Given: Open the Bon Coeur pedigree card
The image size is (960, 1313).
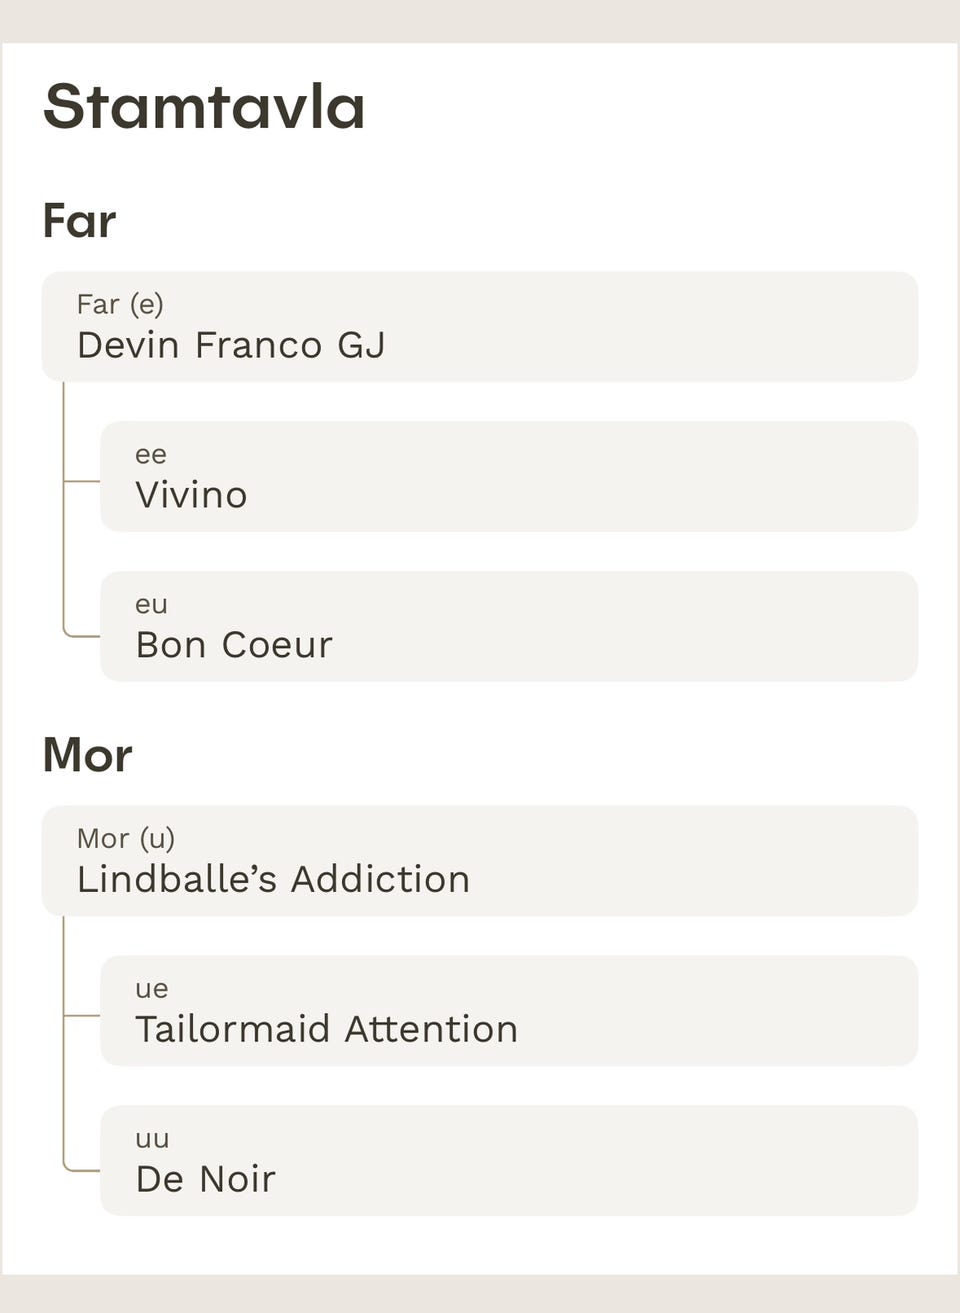Looking at the screenshot, I should (508, 627).
